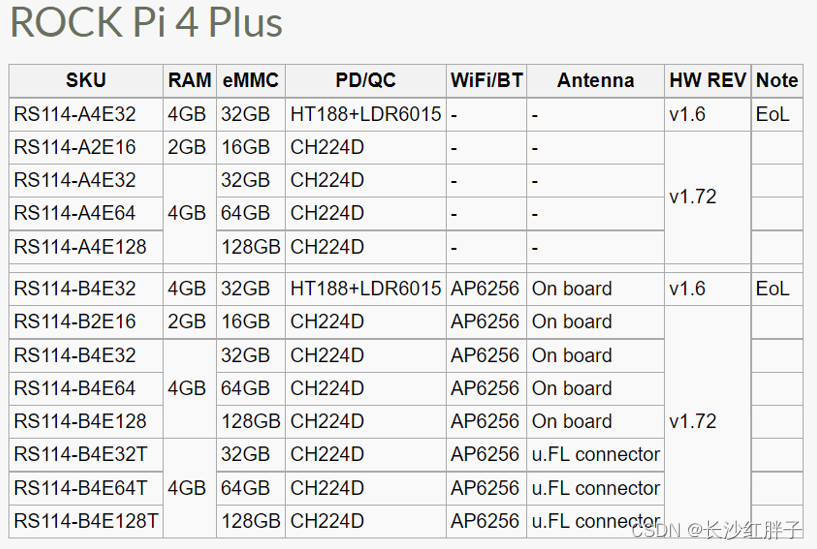Click the CSDN @长沙红胖子 watermark
This screenshot has height=549, width=817.
[x=717, y=530]
